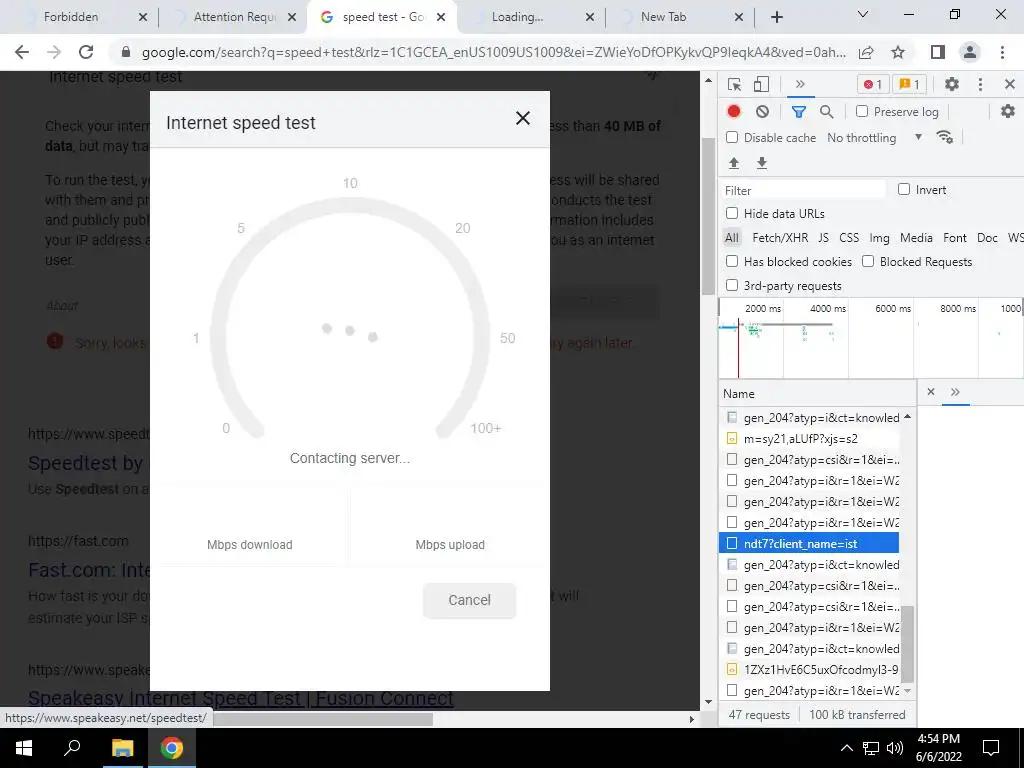Filter requests by JS
The height and width of the screenshot is (768, 1024).
[824, 238]
